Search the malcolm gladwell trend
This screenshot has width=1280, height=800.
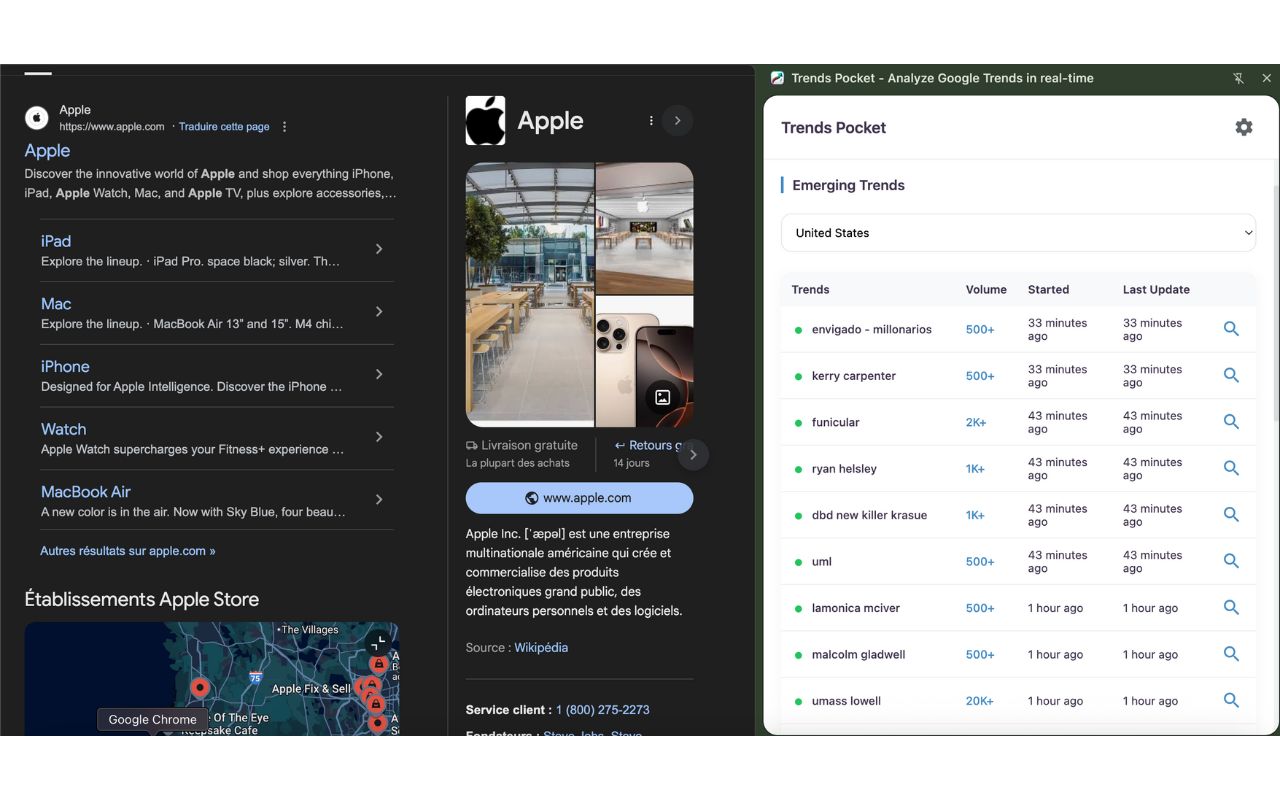coord(1231,654)
